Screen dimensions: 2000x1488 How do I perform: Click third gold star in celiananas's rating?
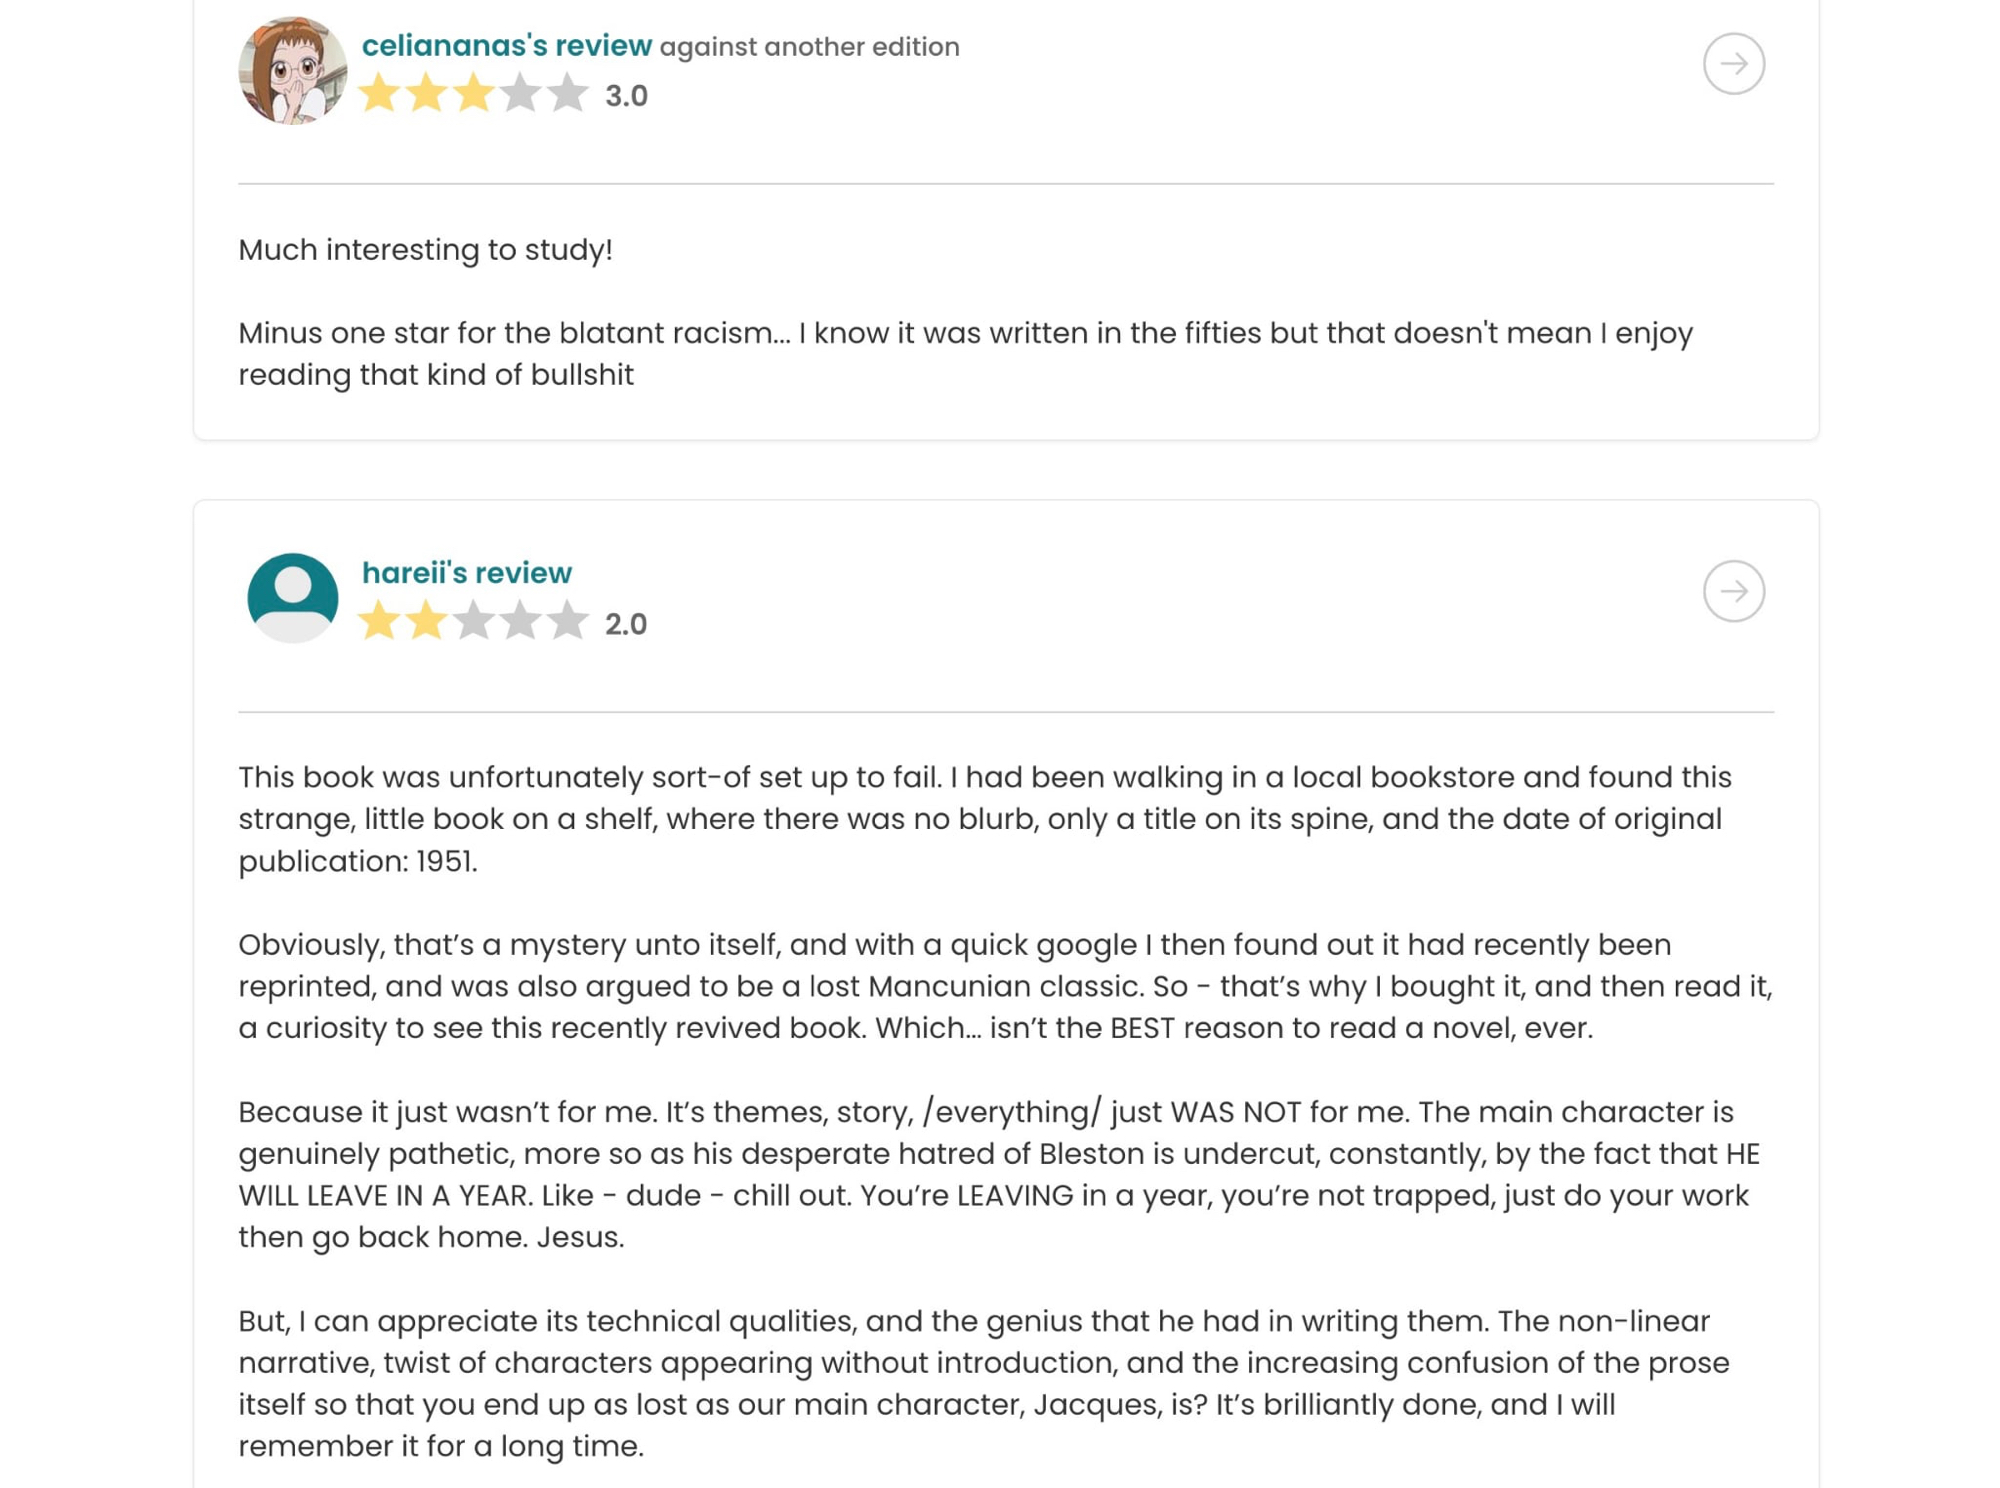[x=473, y=95]
